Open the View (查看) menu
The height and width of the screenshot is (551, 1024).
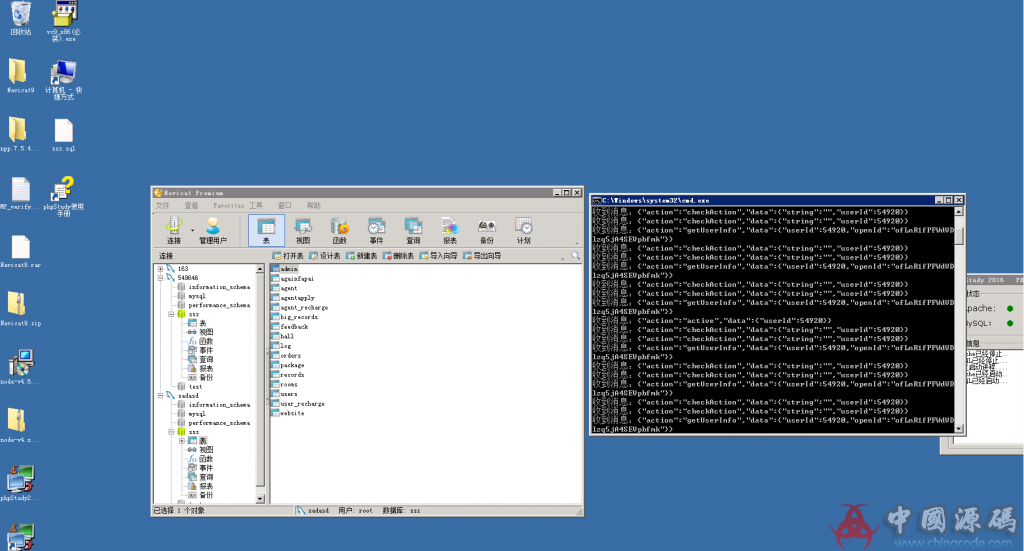tap(191, 206)
